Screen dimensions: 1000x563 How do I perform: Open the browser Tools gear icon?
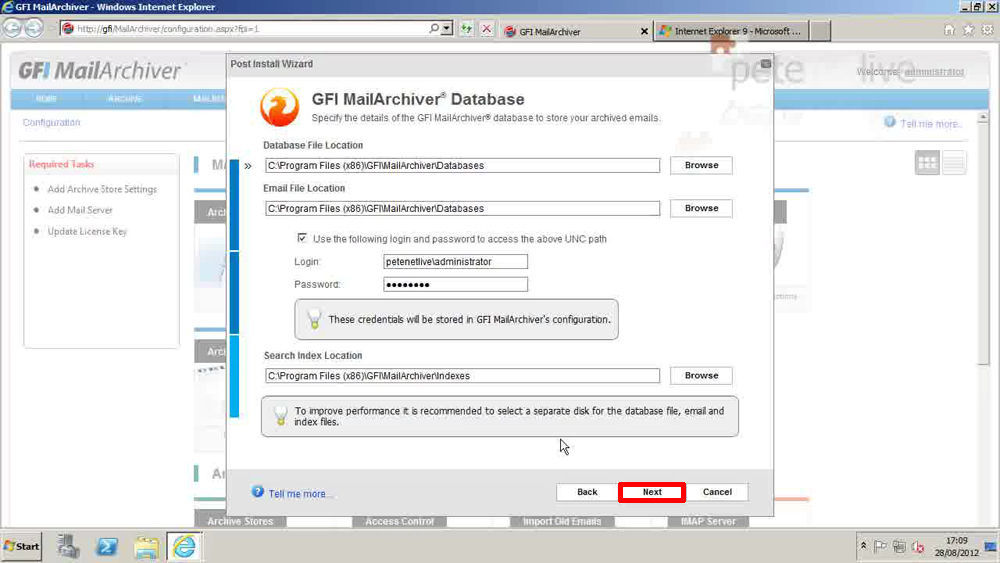coord(987,30)
